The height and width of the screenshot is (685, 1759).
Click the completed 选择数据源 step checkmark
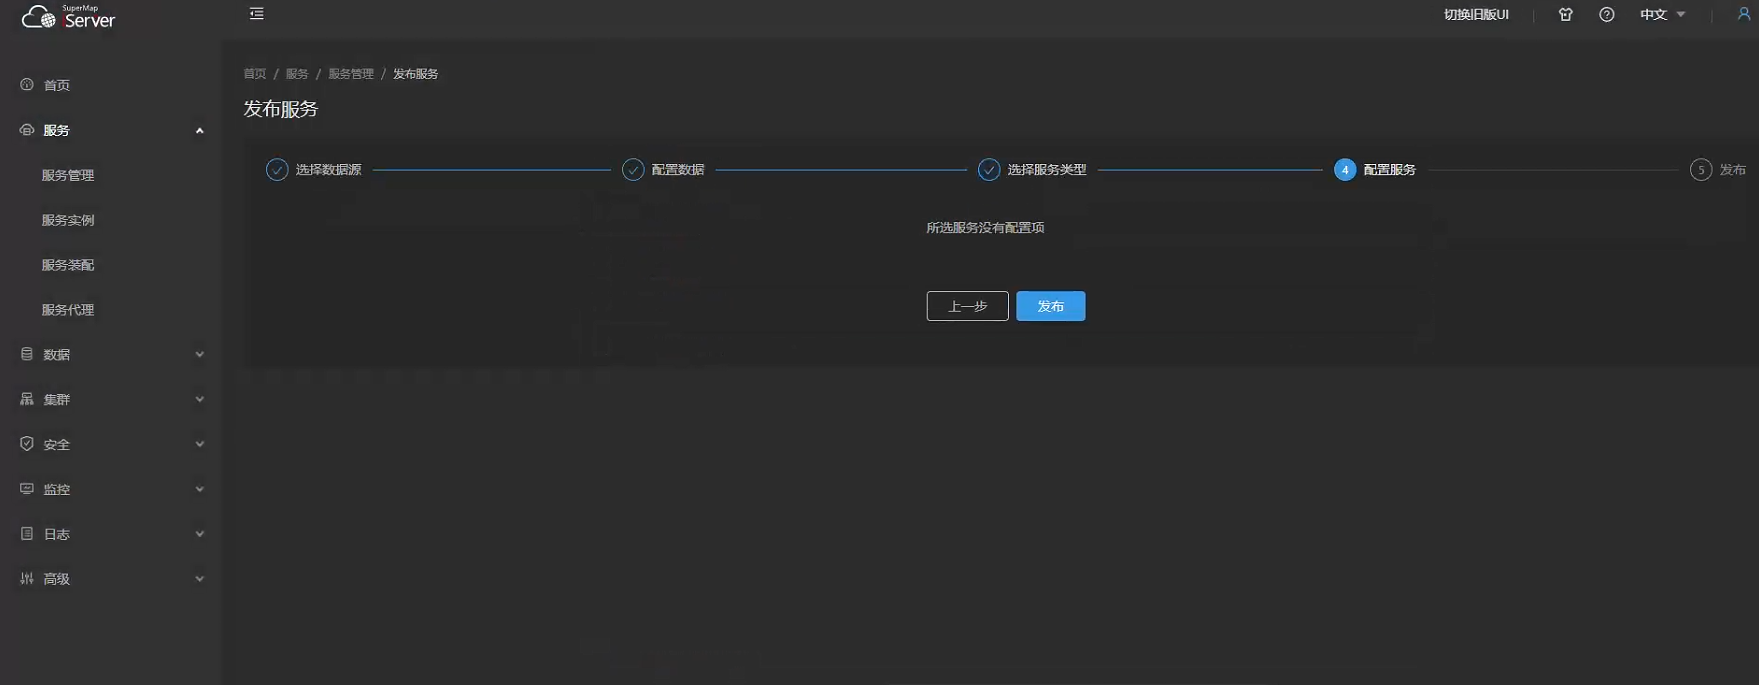[277, 170]
